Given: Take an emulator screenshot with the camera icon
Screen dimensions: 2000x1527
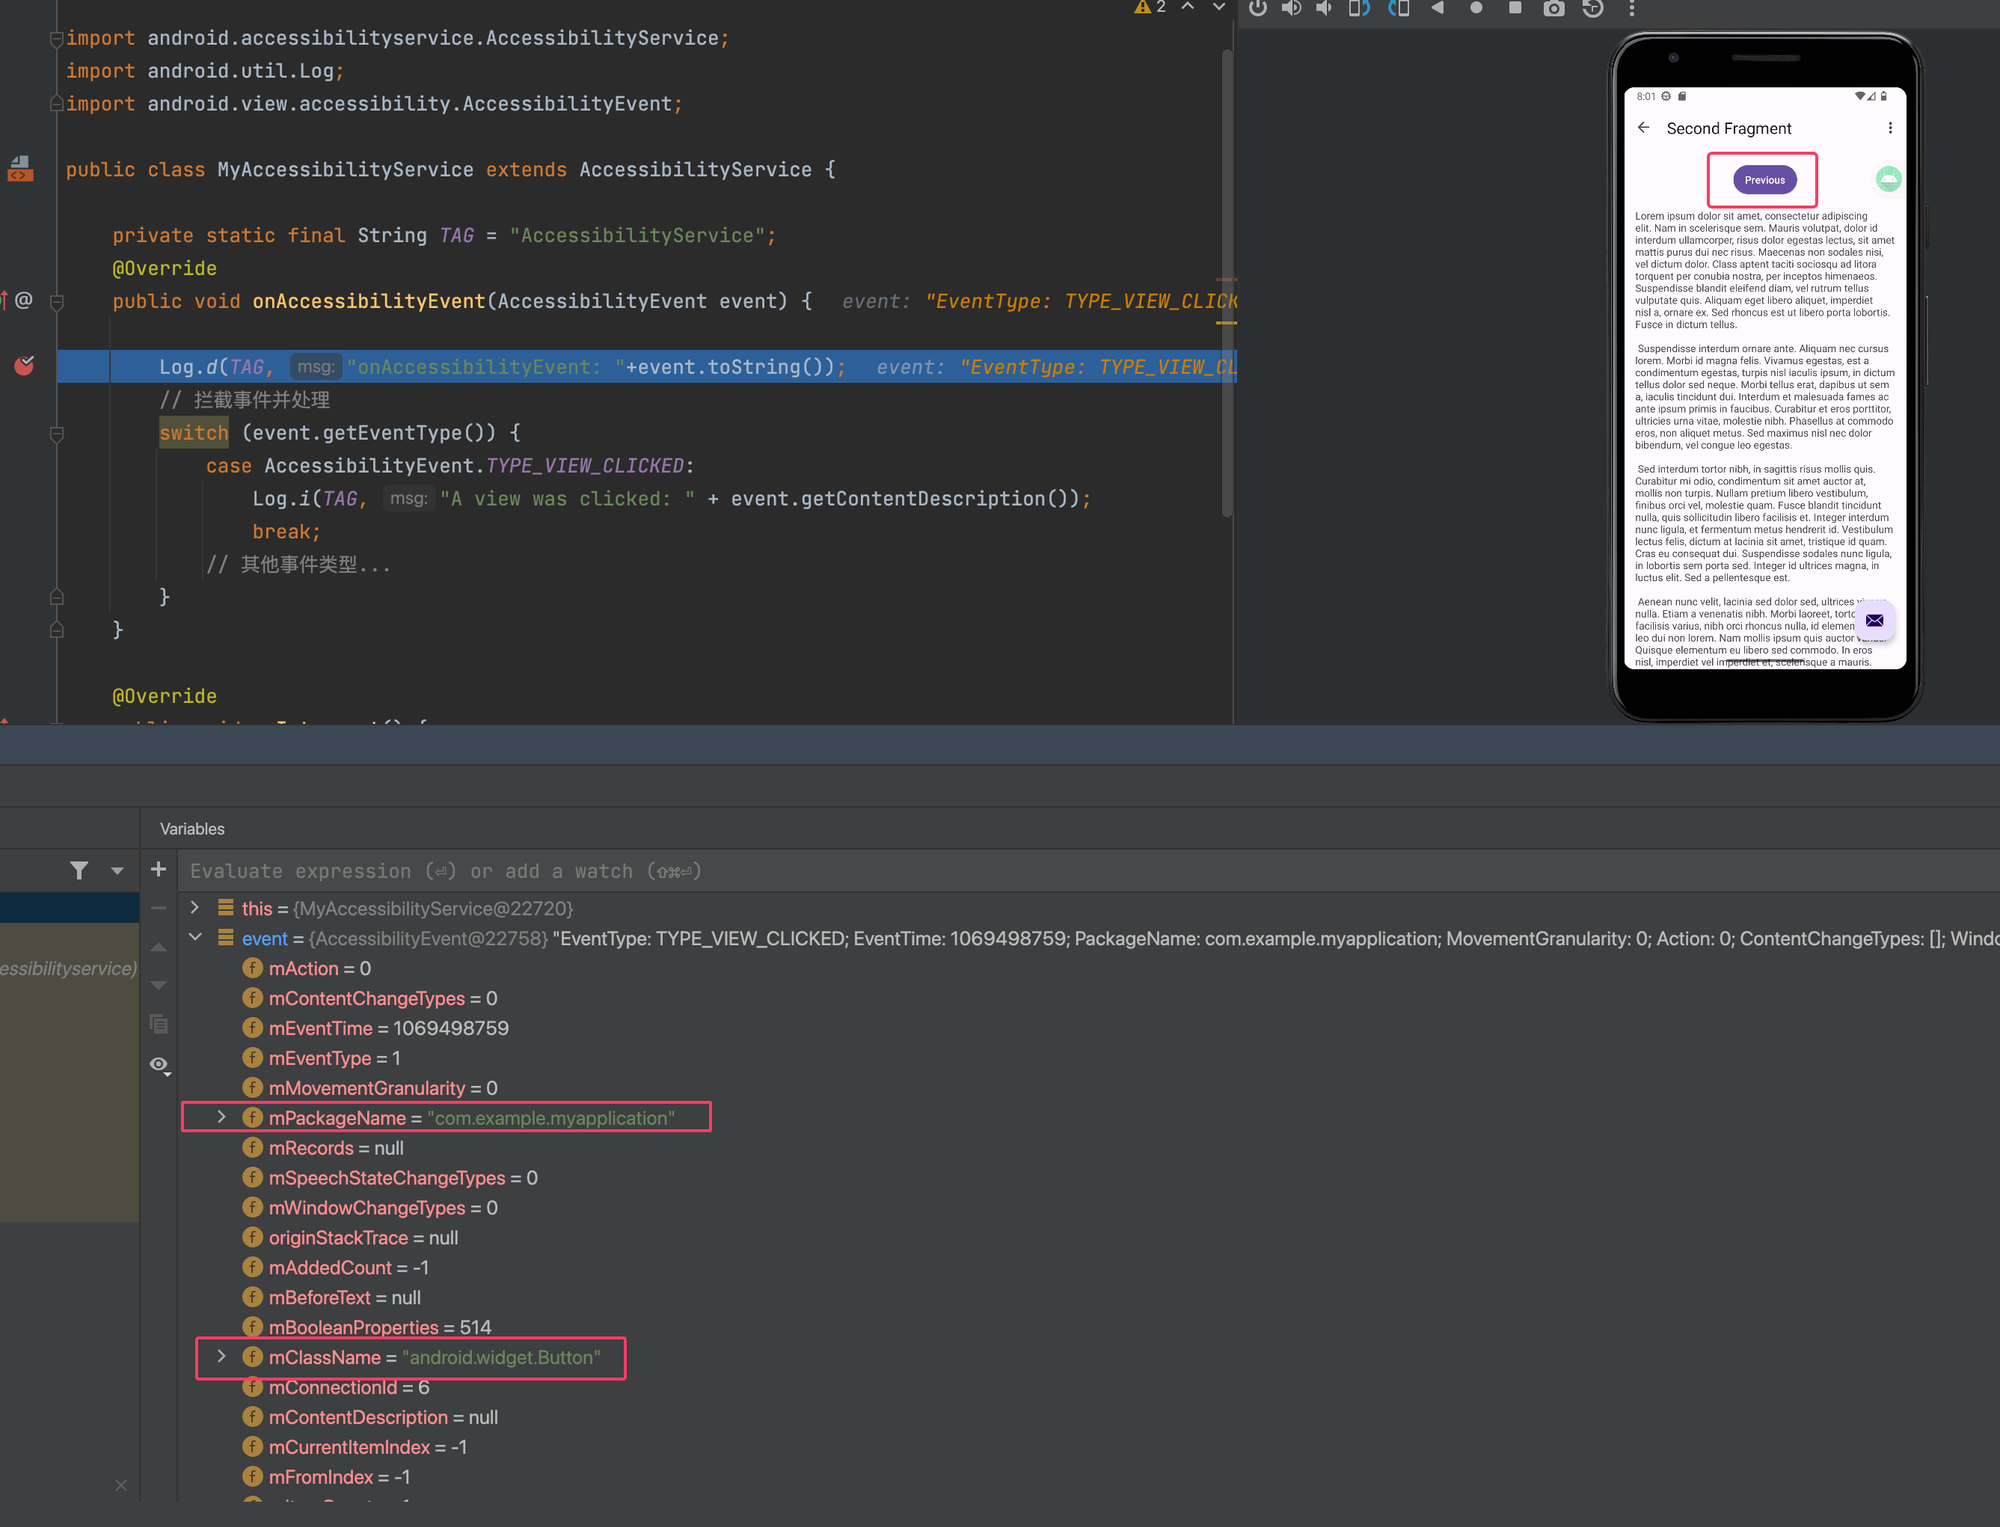Looking at the screenshot, I should click(1554, 9).
